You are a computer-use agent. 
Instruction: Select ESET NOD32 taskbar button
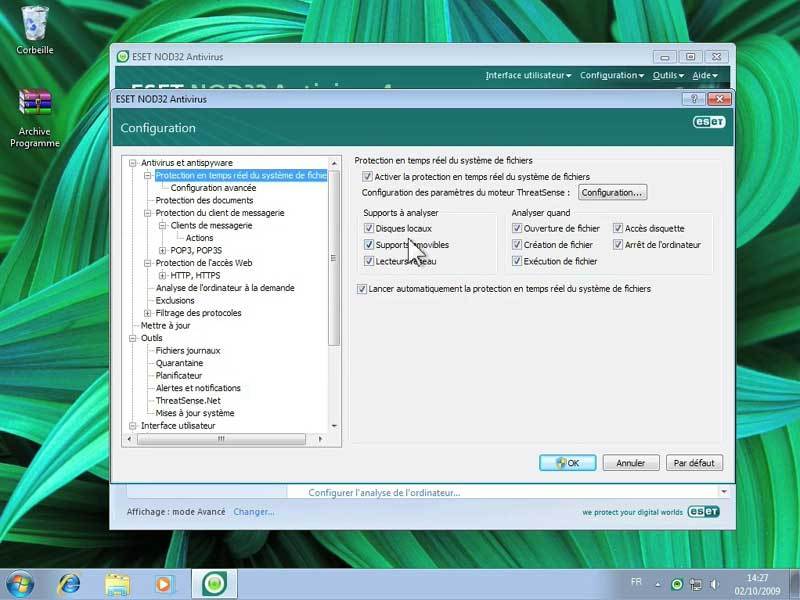point(214,584)
